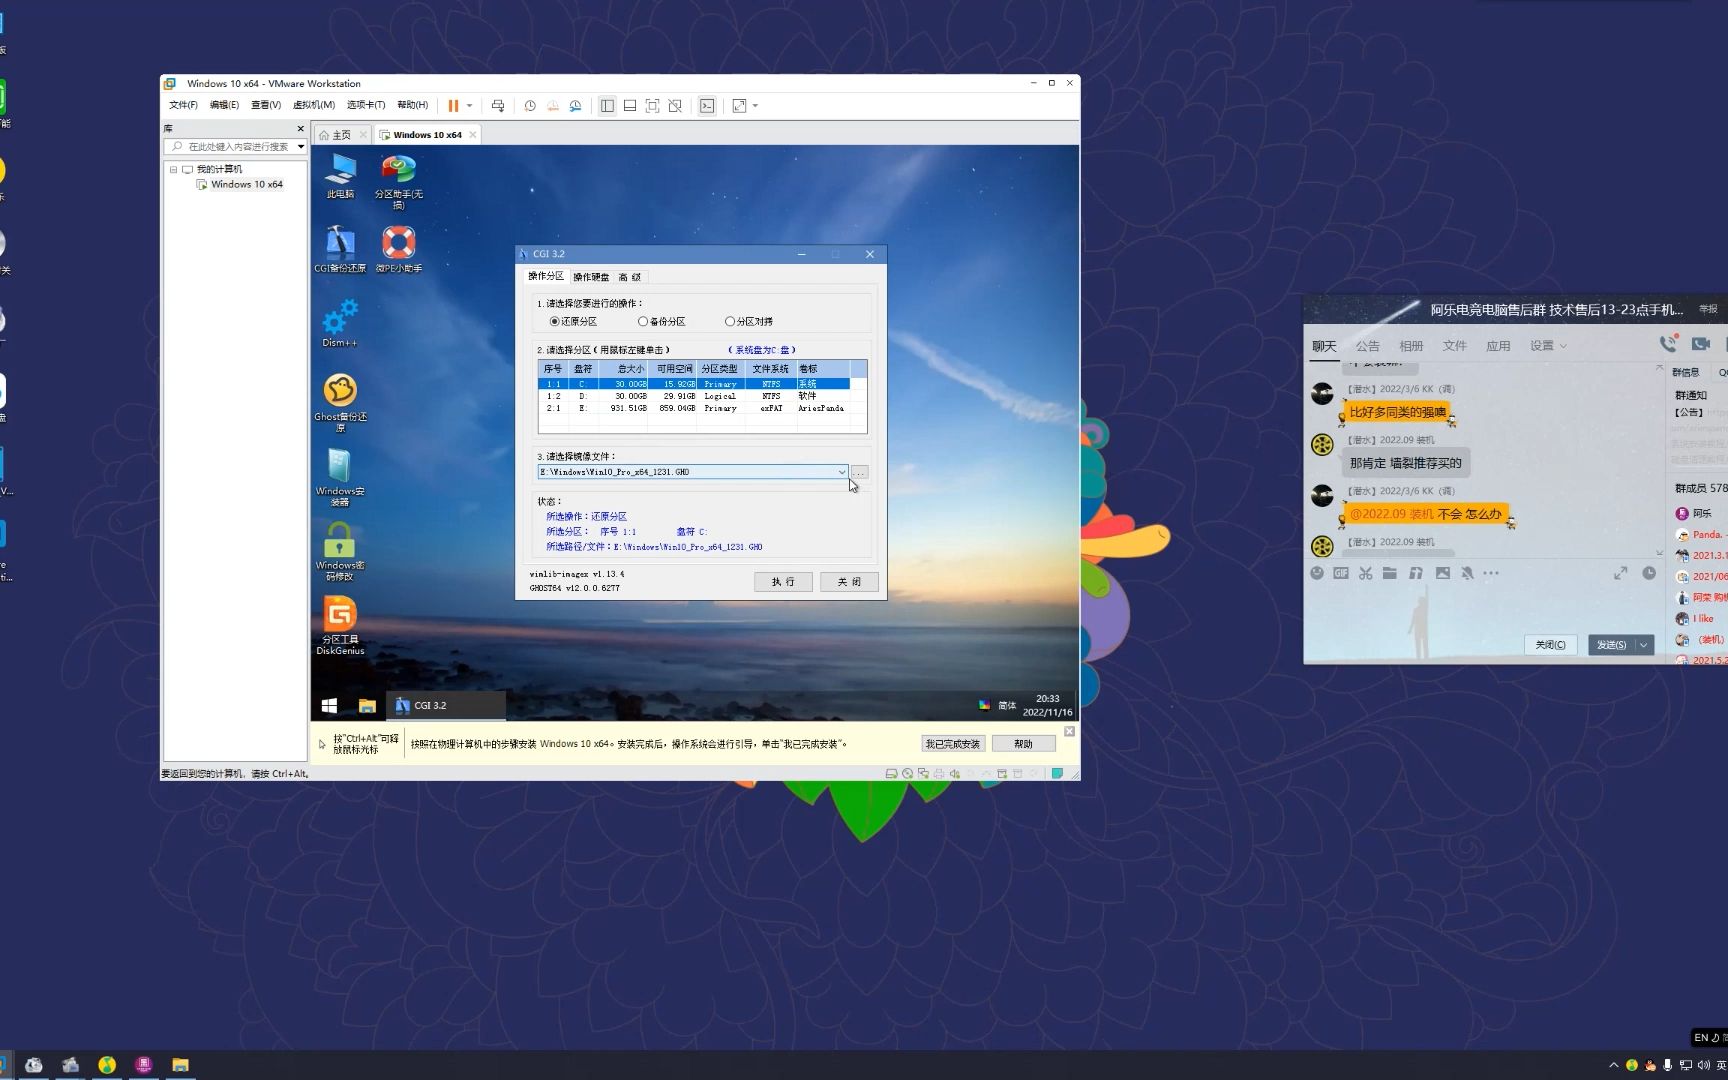Click the revert to snapshot icon
Screen dimensions: 1728x1080
pyautogui.click(x=552, y=106)
